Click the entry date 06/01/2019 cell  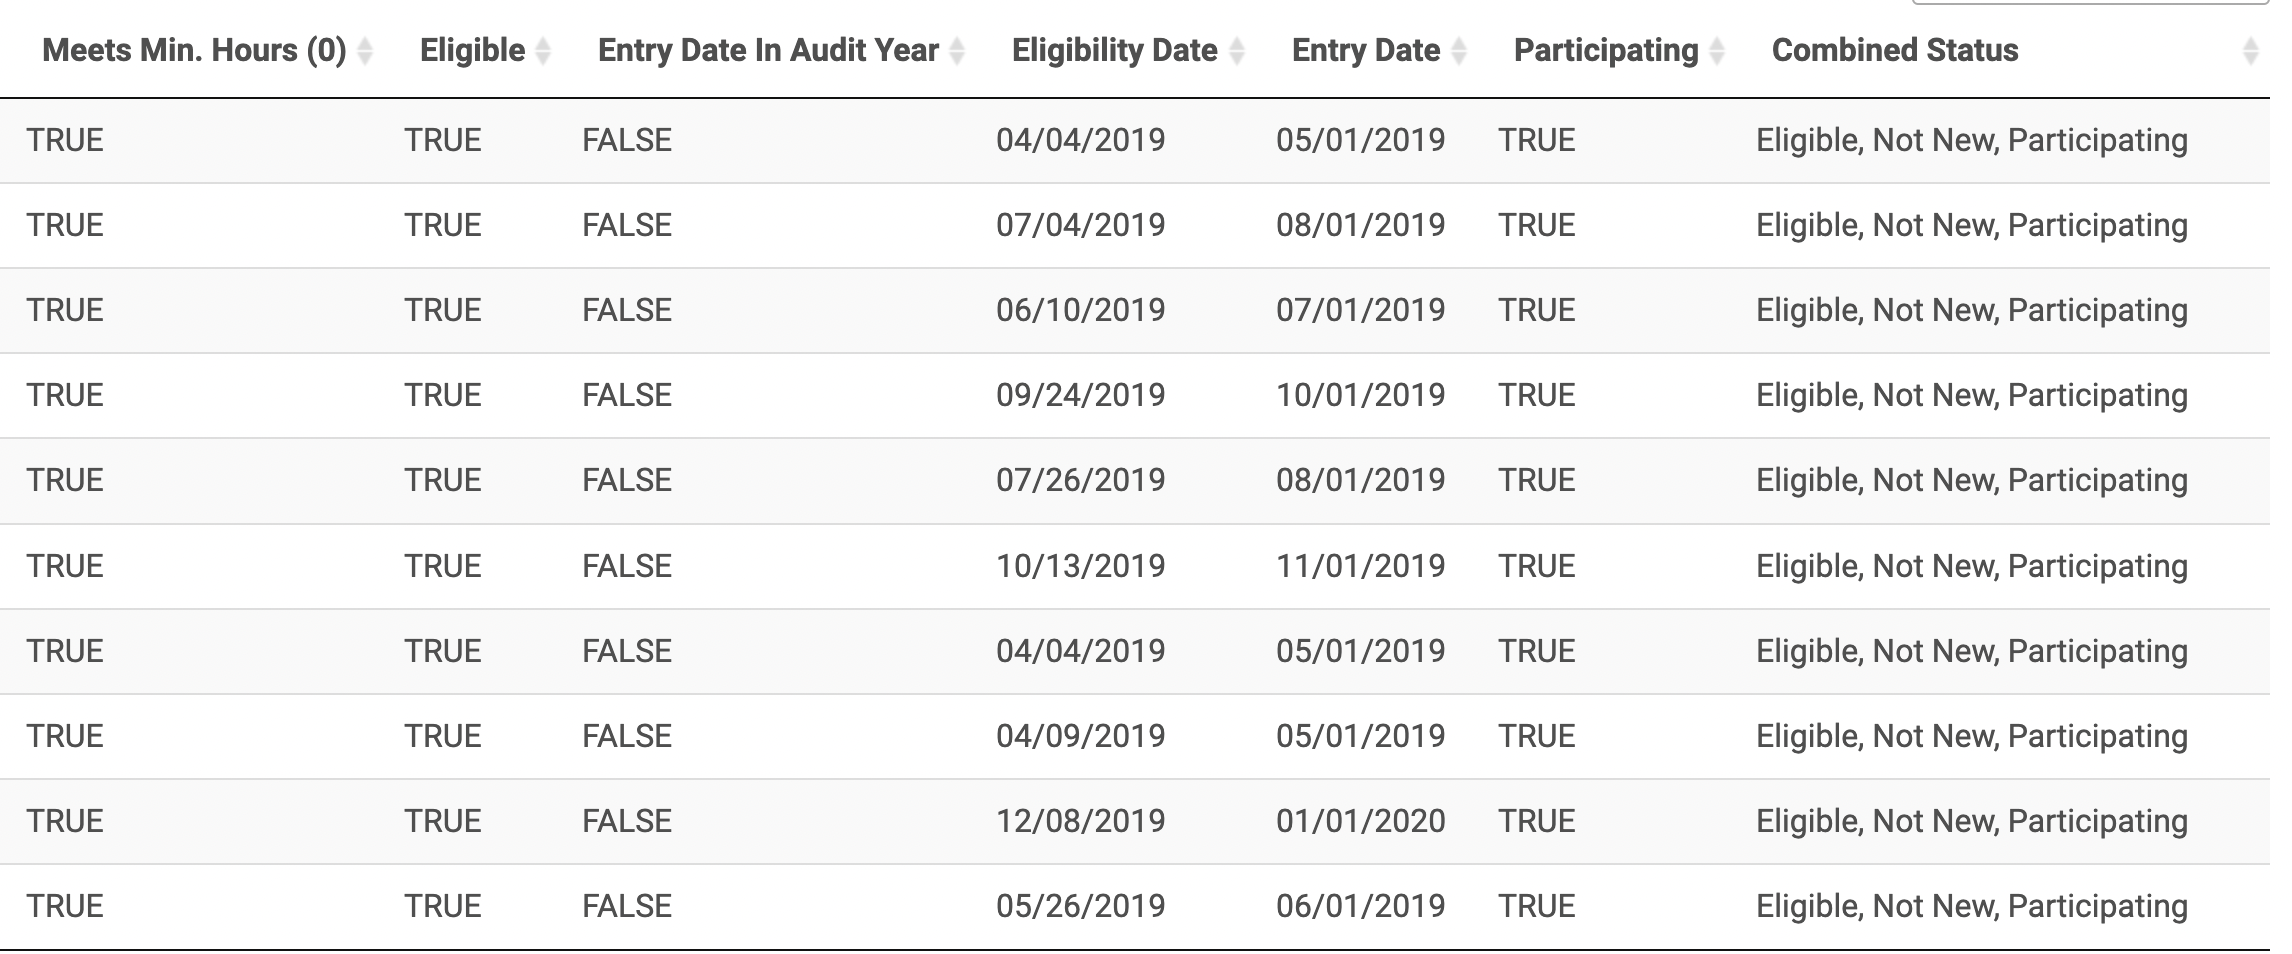click(1360, 906)
